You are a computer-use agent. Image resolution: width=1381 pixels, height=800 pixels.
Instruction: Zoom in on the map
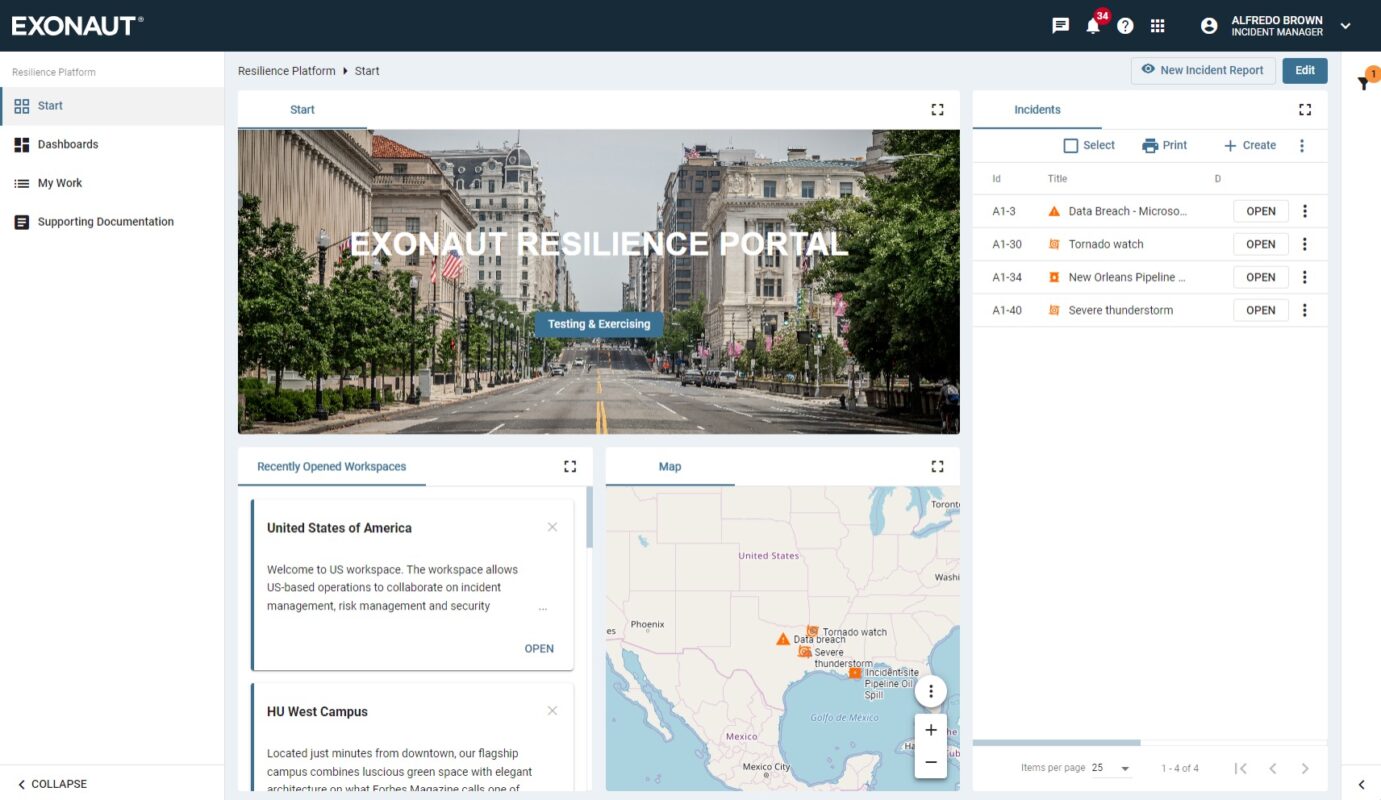click(931, 730)
